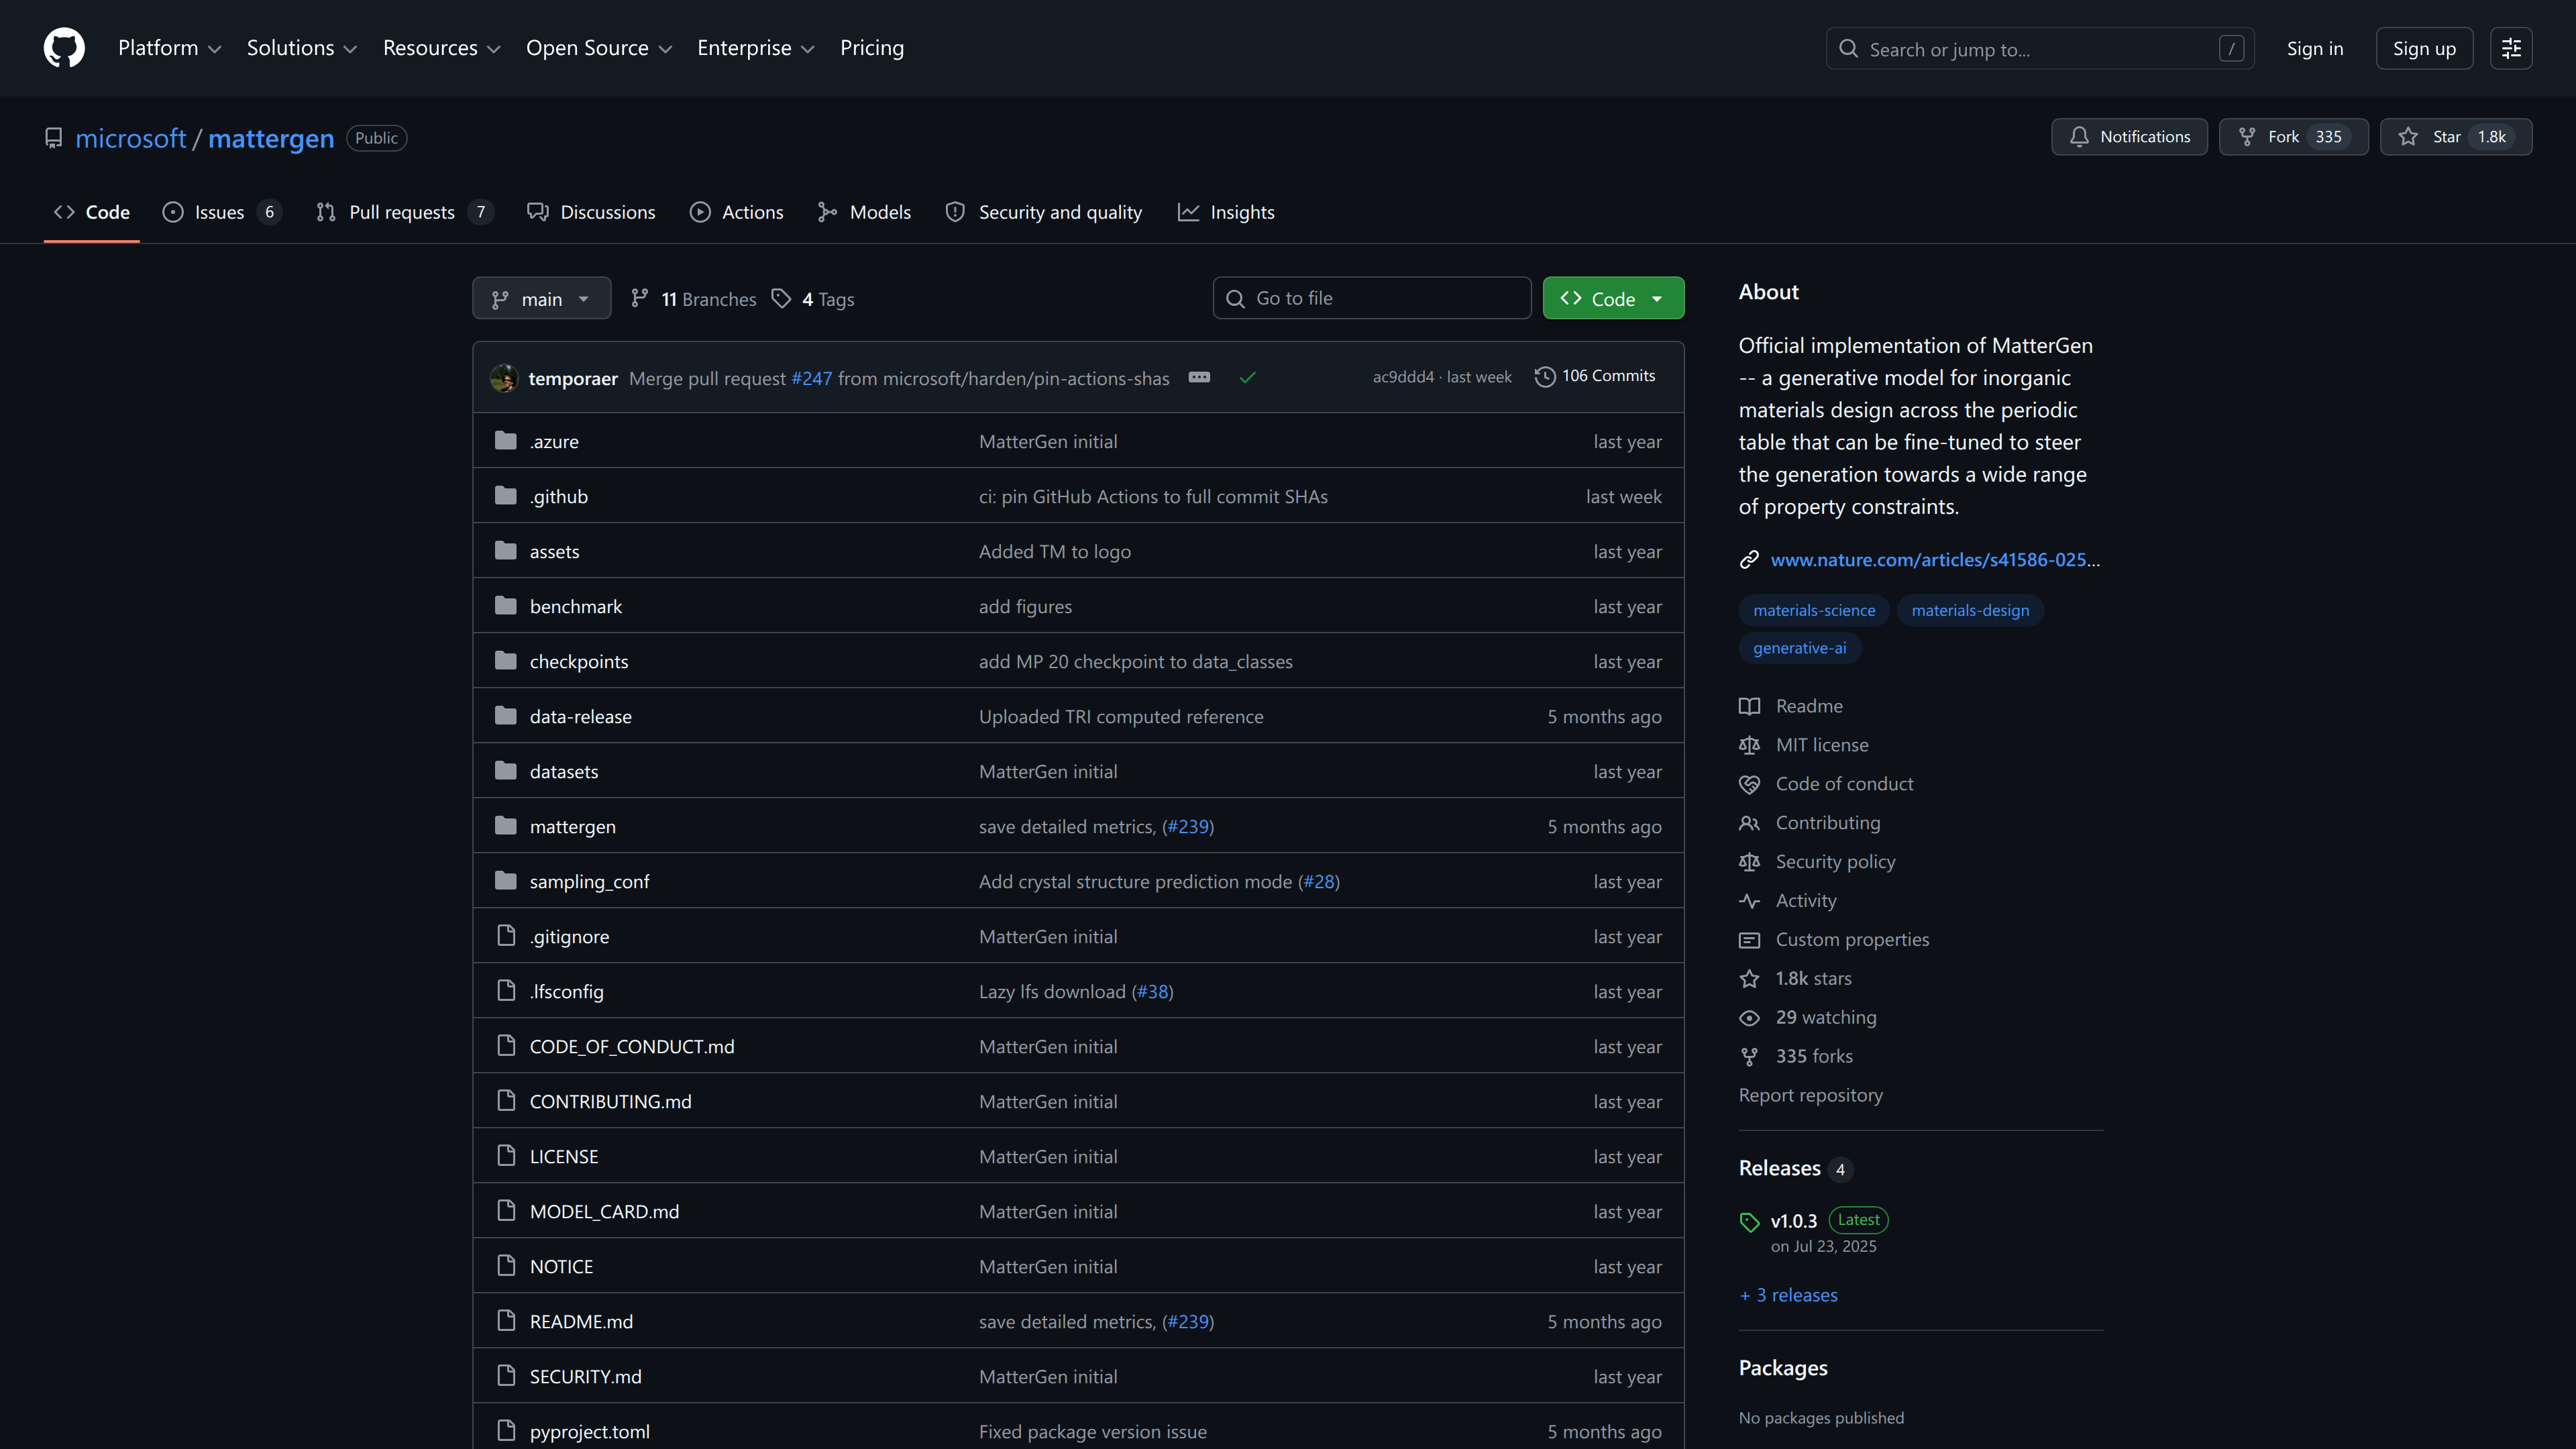Click the Activity pulse icon
This screenshot has height=1449, width=2576.
tap(1749, 901)
